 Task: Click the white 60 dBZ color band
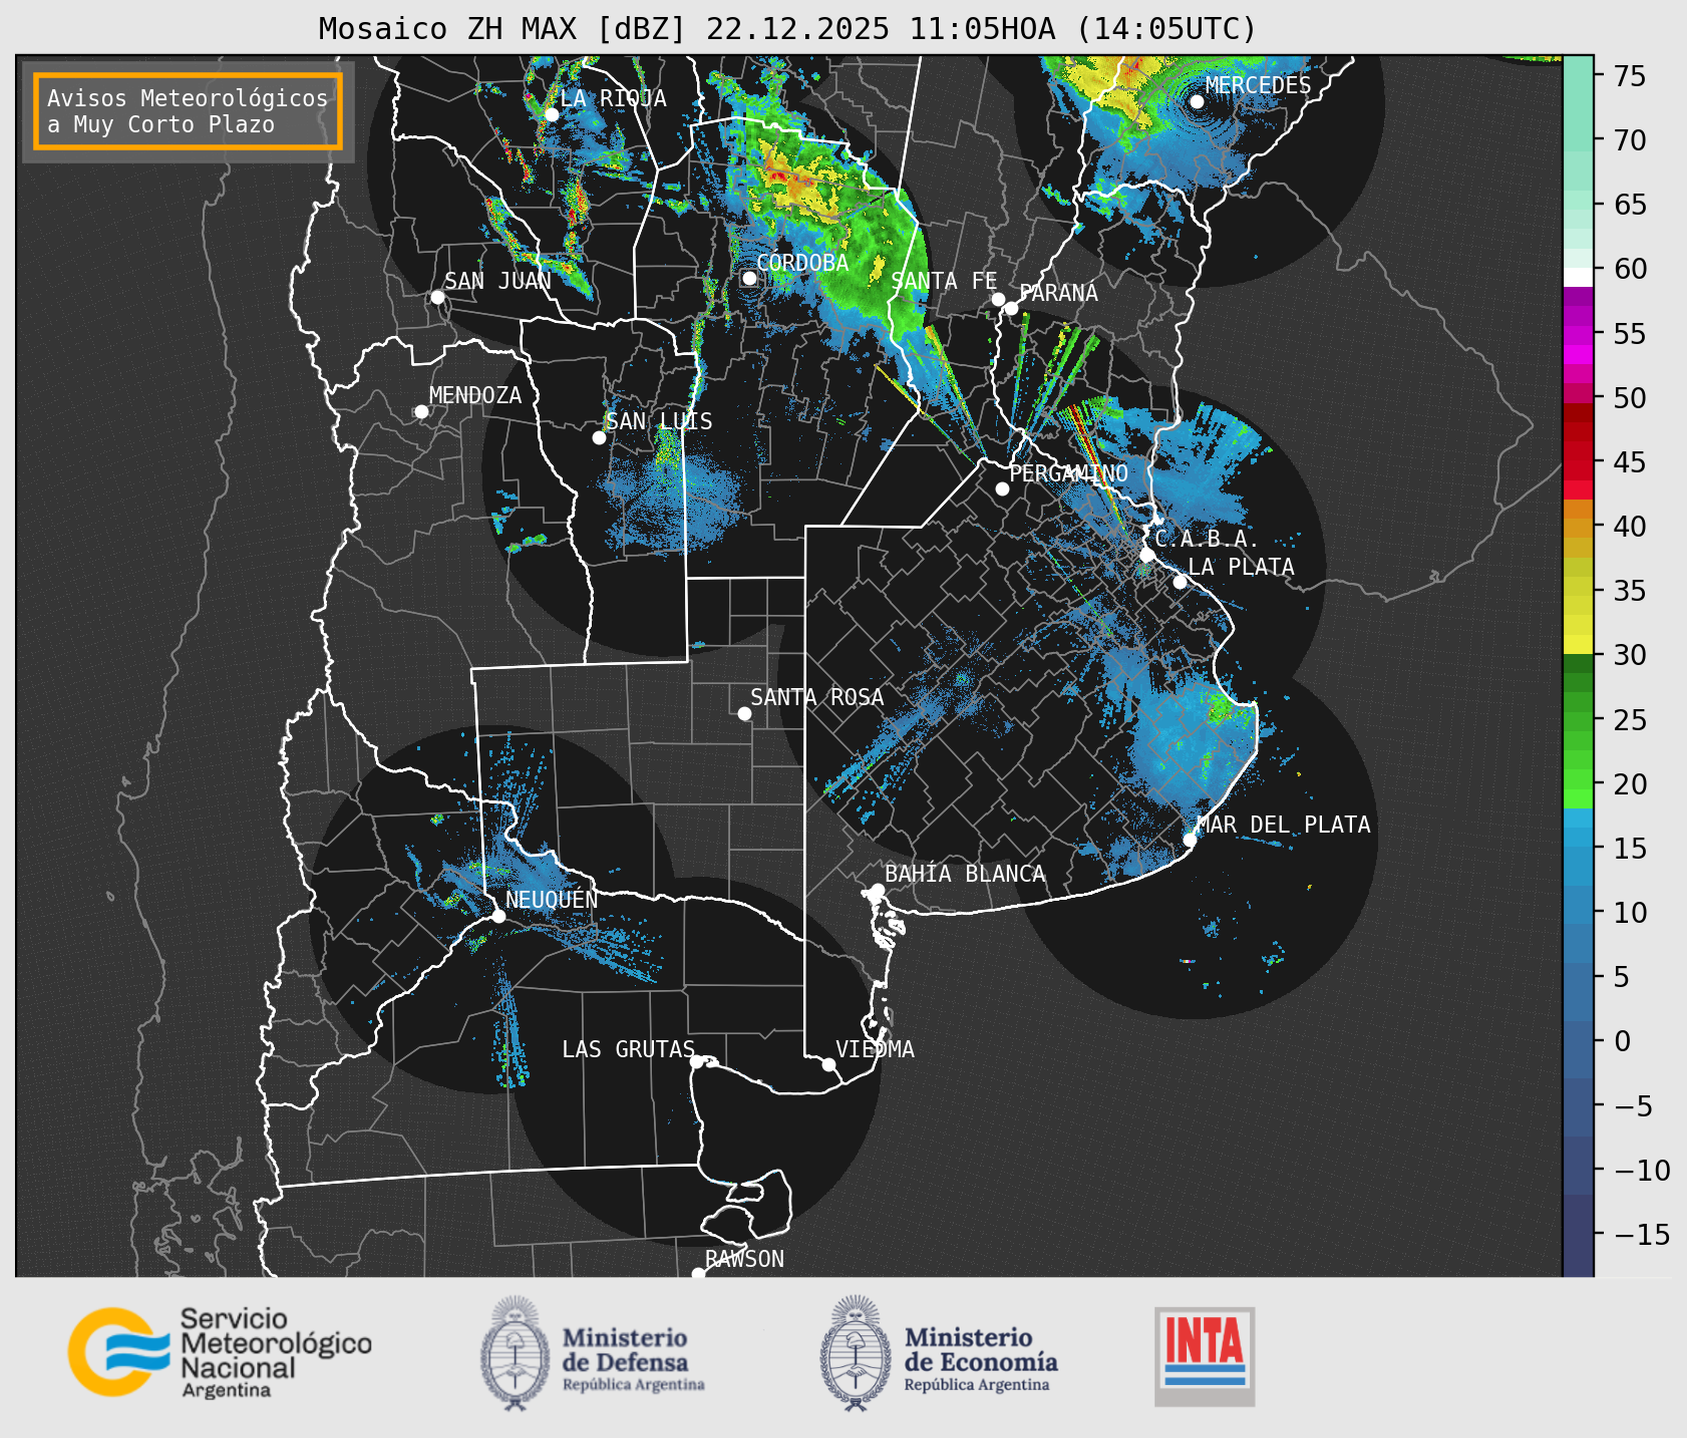(x=1578, y=277)
